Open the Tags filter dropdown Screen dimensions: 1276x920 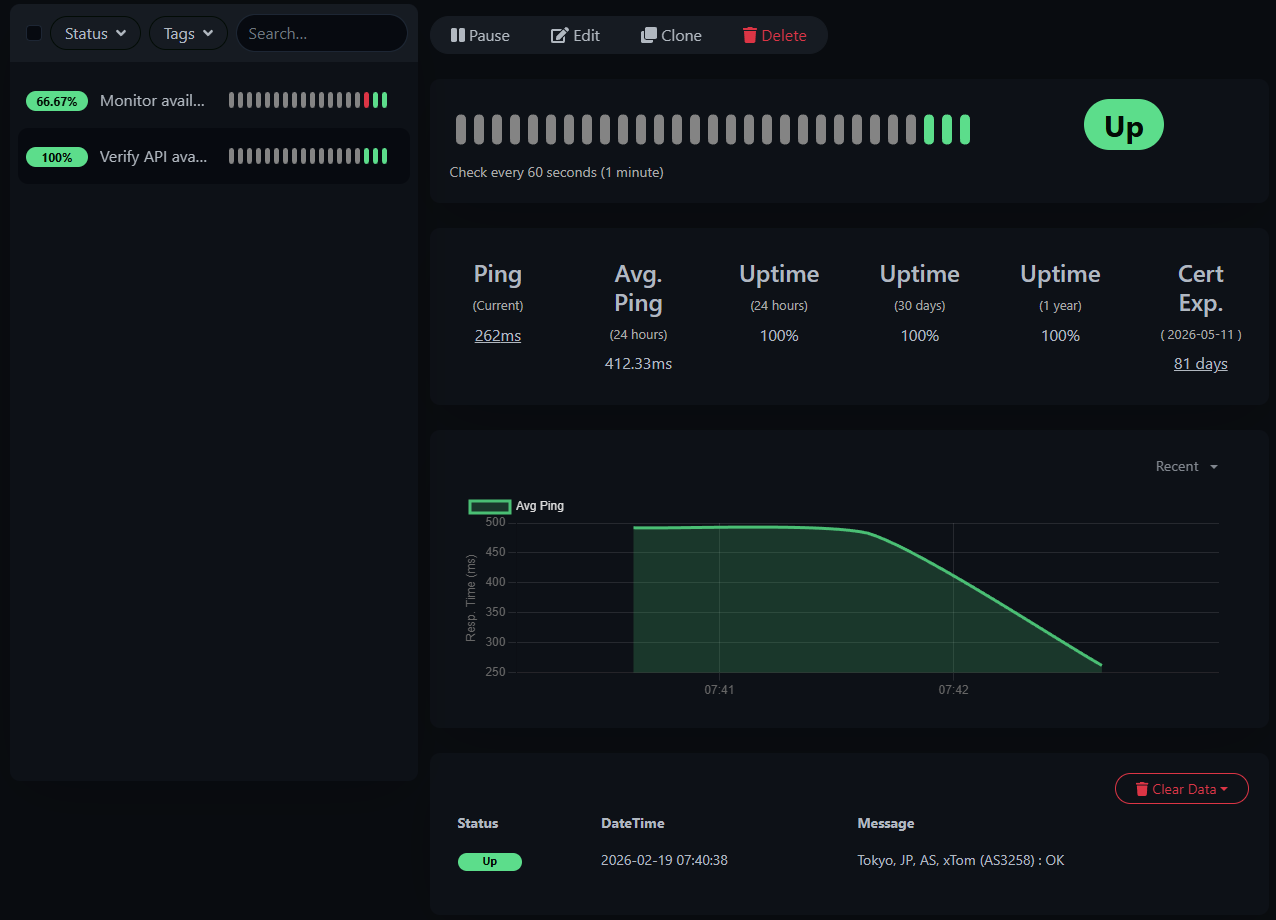(x=188, y=32)
